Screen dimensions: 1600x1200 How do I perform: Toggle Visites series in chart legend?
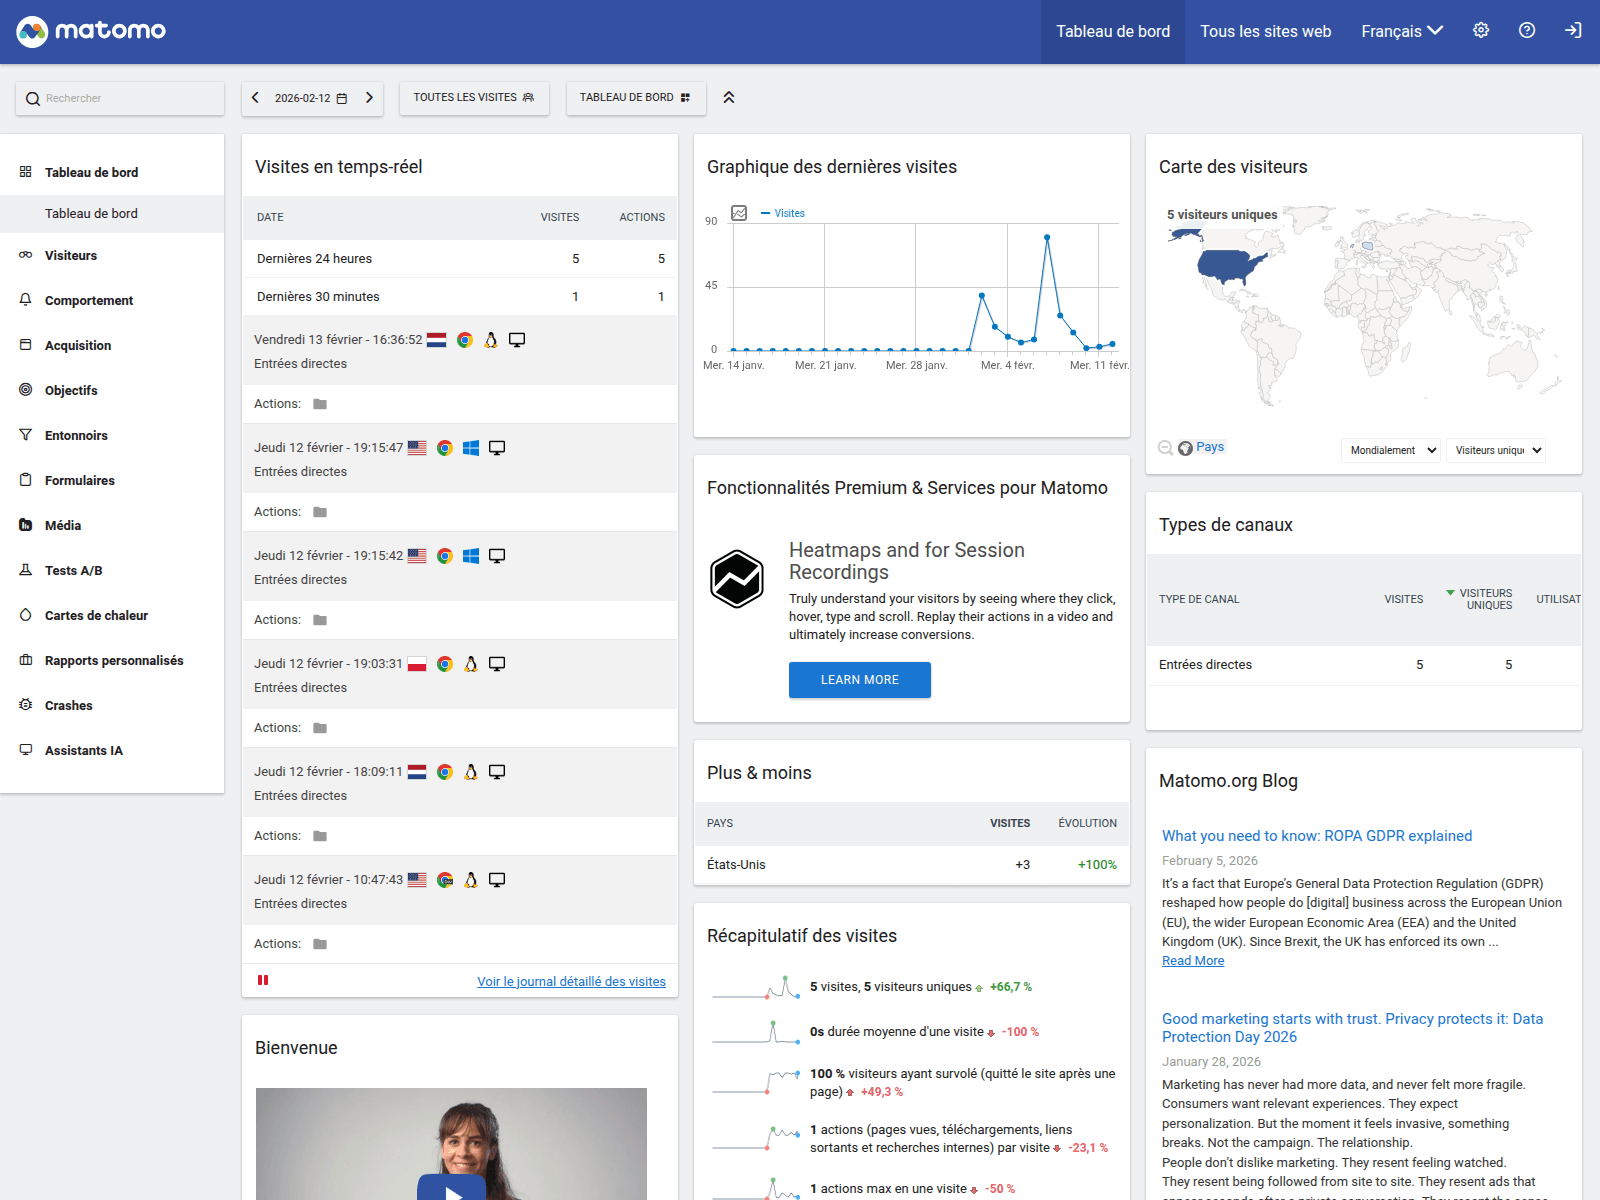click(x=782, y=213)
